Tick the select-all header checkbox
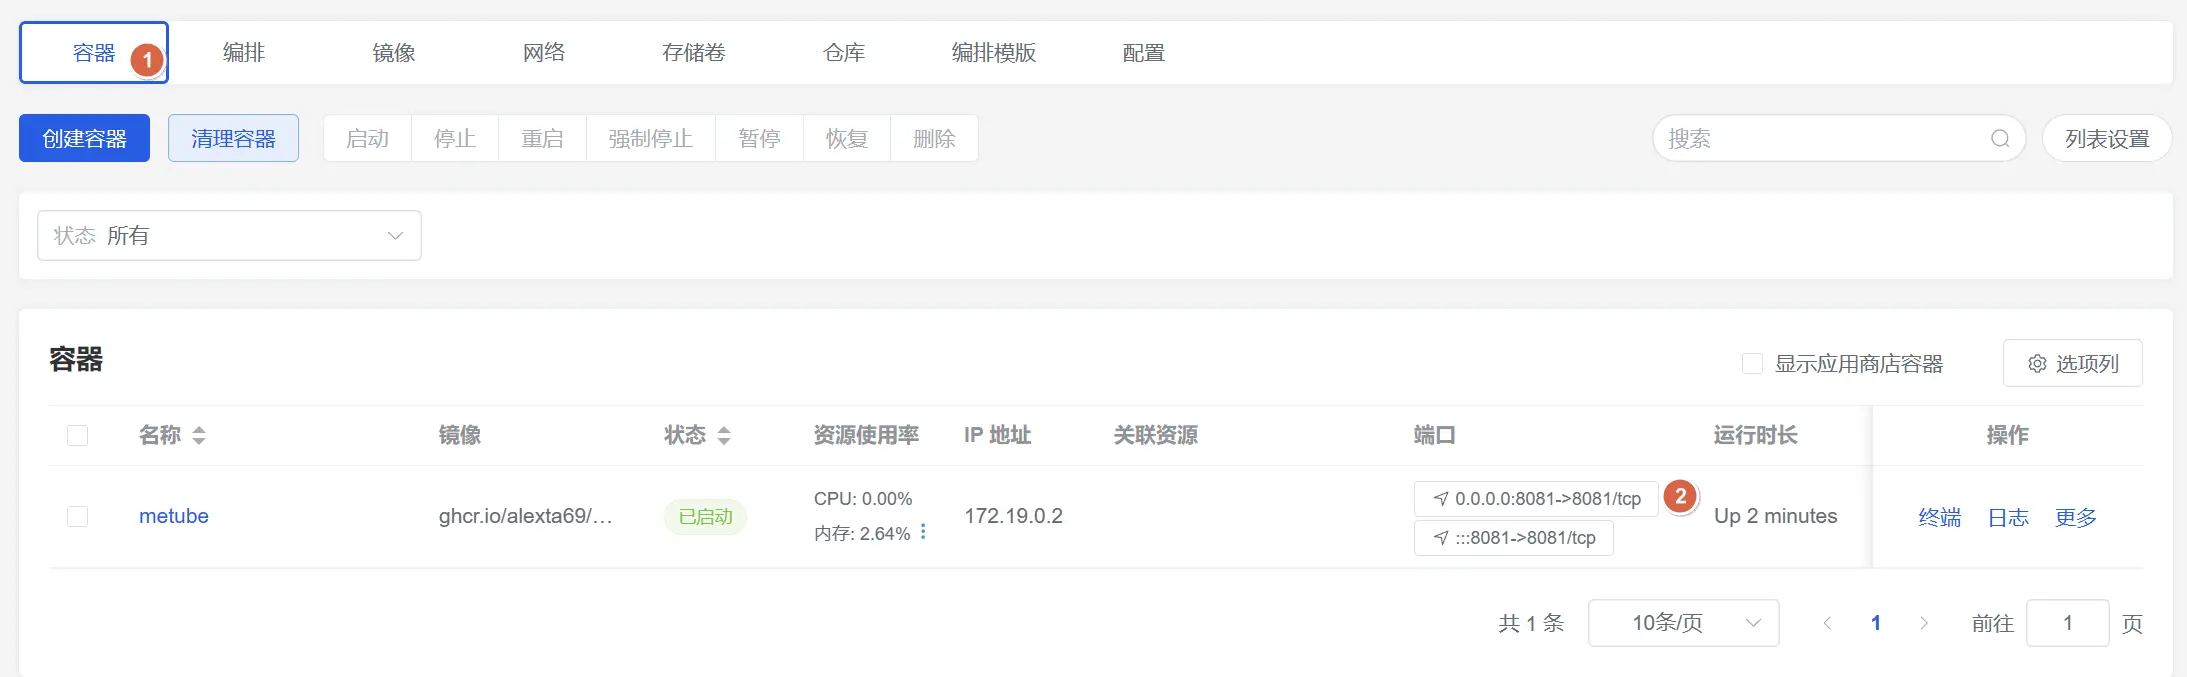The height and width of the screenshot is (677, 2187). [77, 435]
